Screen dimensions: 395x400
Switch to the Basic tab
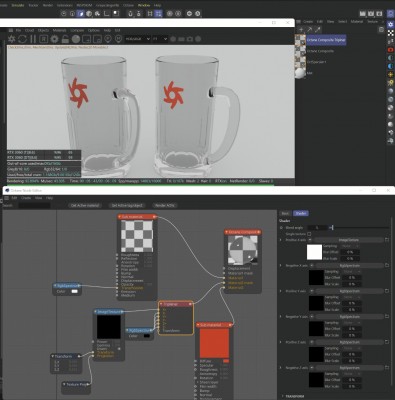(x=285, y=213)
